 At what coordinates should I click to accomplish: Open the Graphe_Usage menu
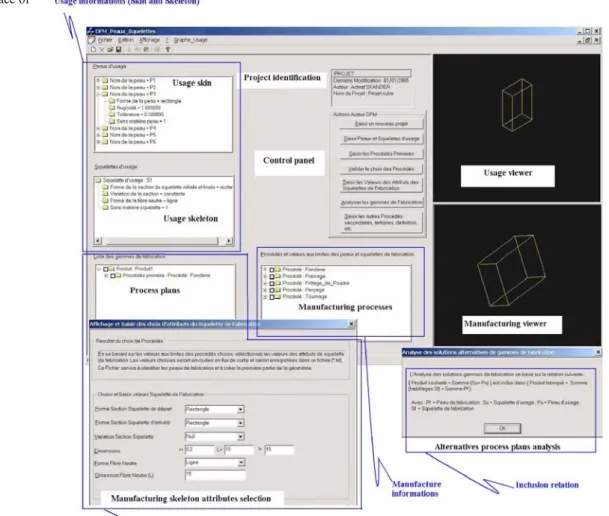(x=190, y=40)
